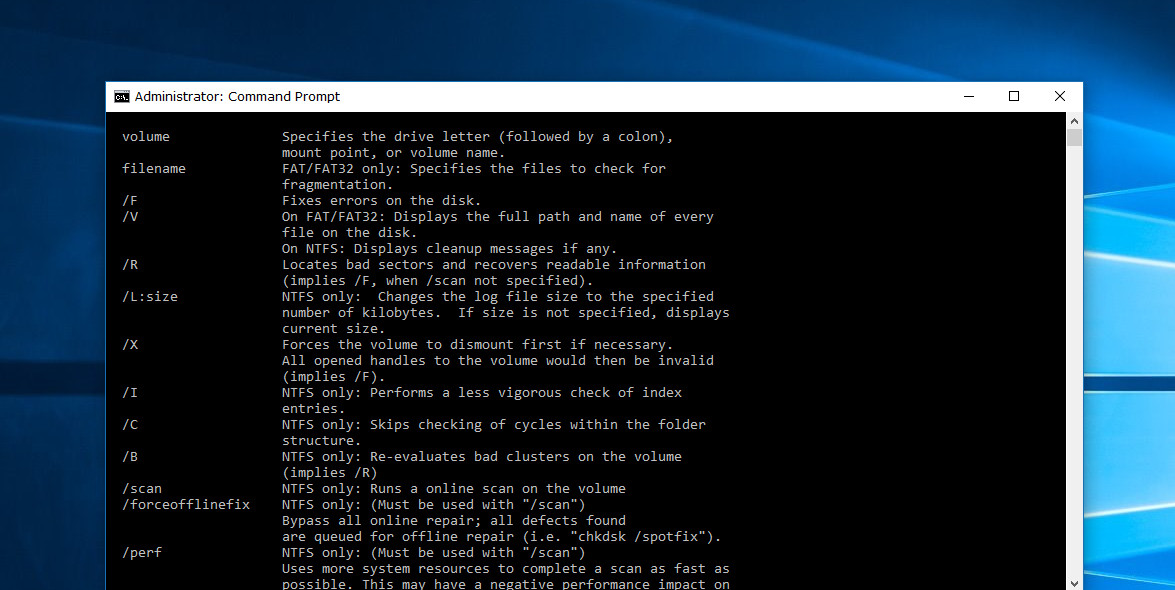Maximize the Command Prompt window
This screenshot has height=590, width=1175.
pyautogui.click(x=1014, y=97)
